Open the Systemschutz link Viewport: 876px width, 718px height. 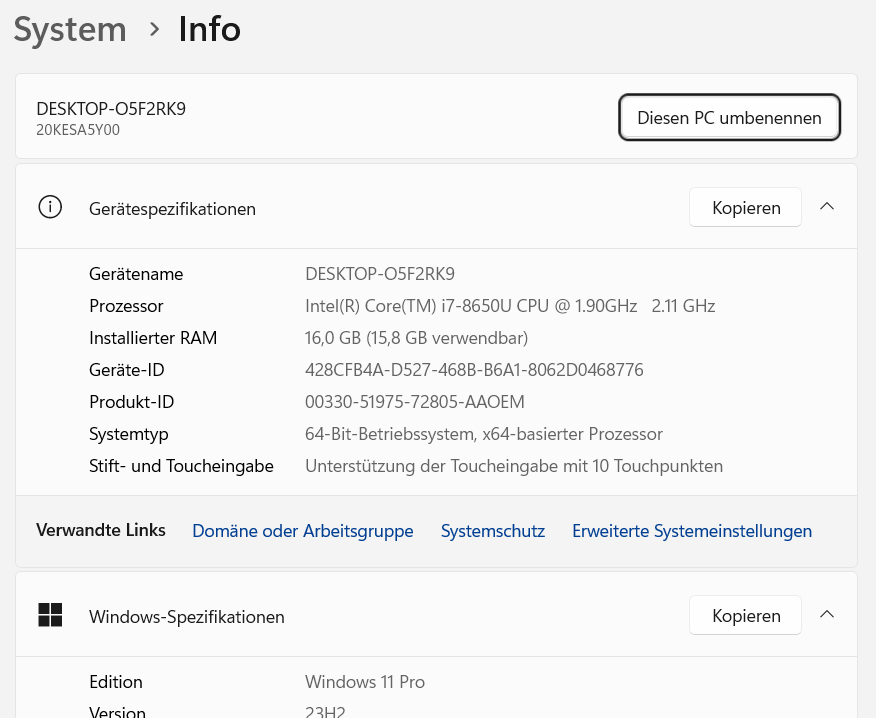pyautogui.click(x=493, y=531)
